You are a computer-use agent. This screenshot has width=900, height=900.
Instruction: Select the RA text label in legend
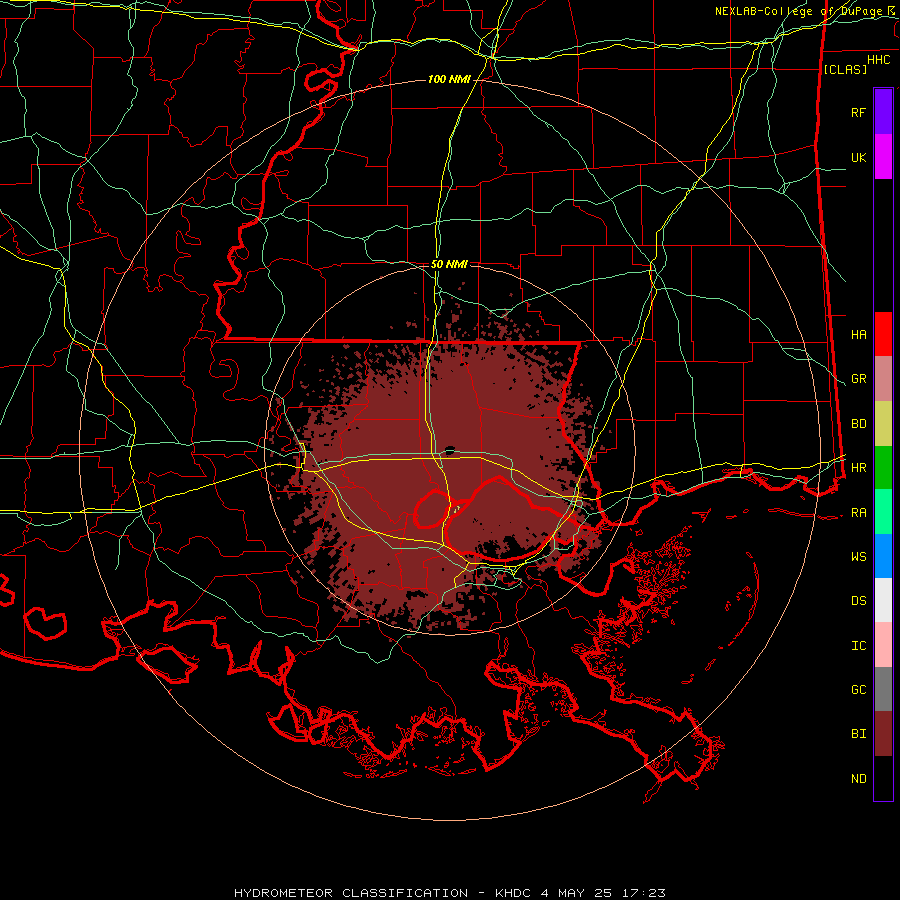tap(858, 512)
